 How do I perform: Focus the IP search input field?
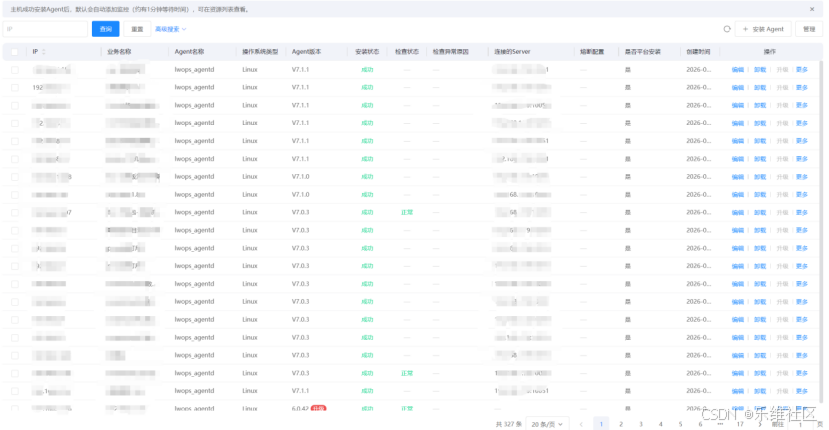point(45,29)
